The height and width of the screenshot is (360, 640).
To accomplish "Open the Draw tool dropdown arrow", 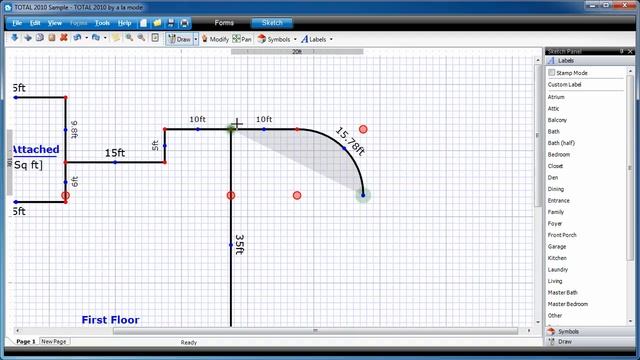I will pyautogui.click(x=196, y=40).
